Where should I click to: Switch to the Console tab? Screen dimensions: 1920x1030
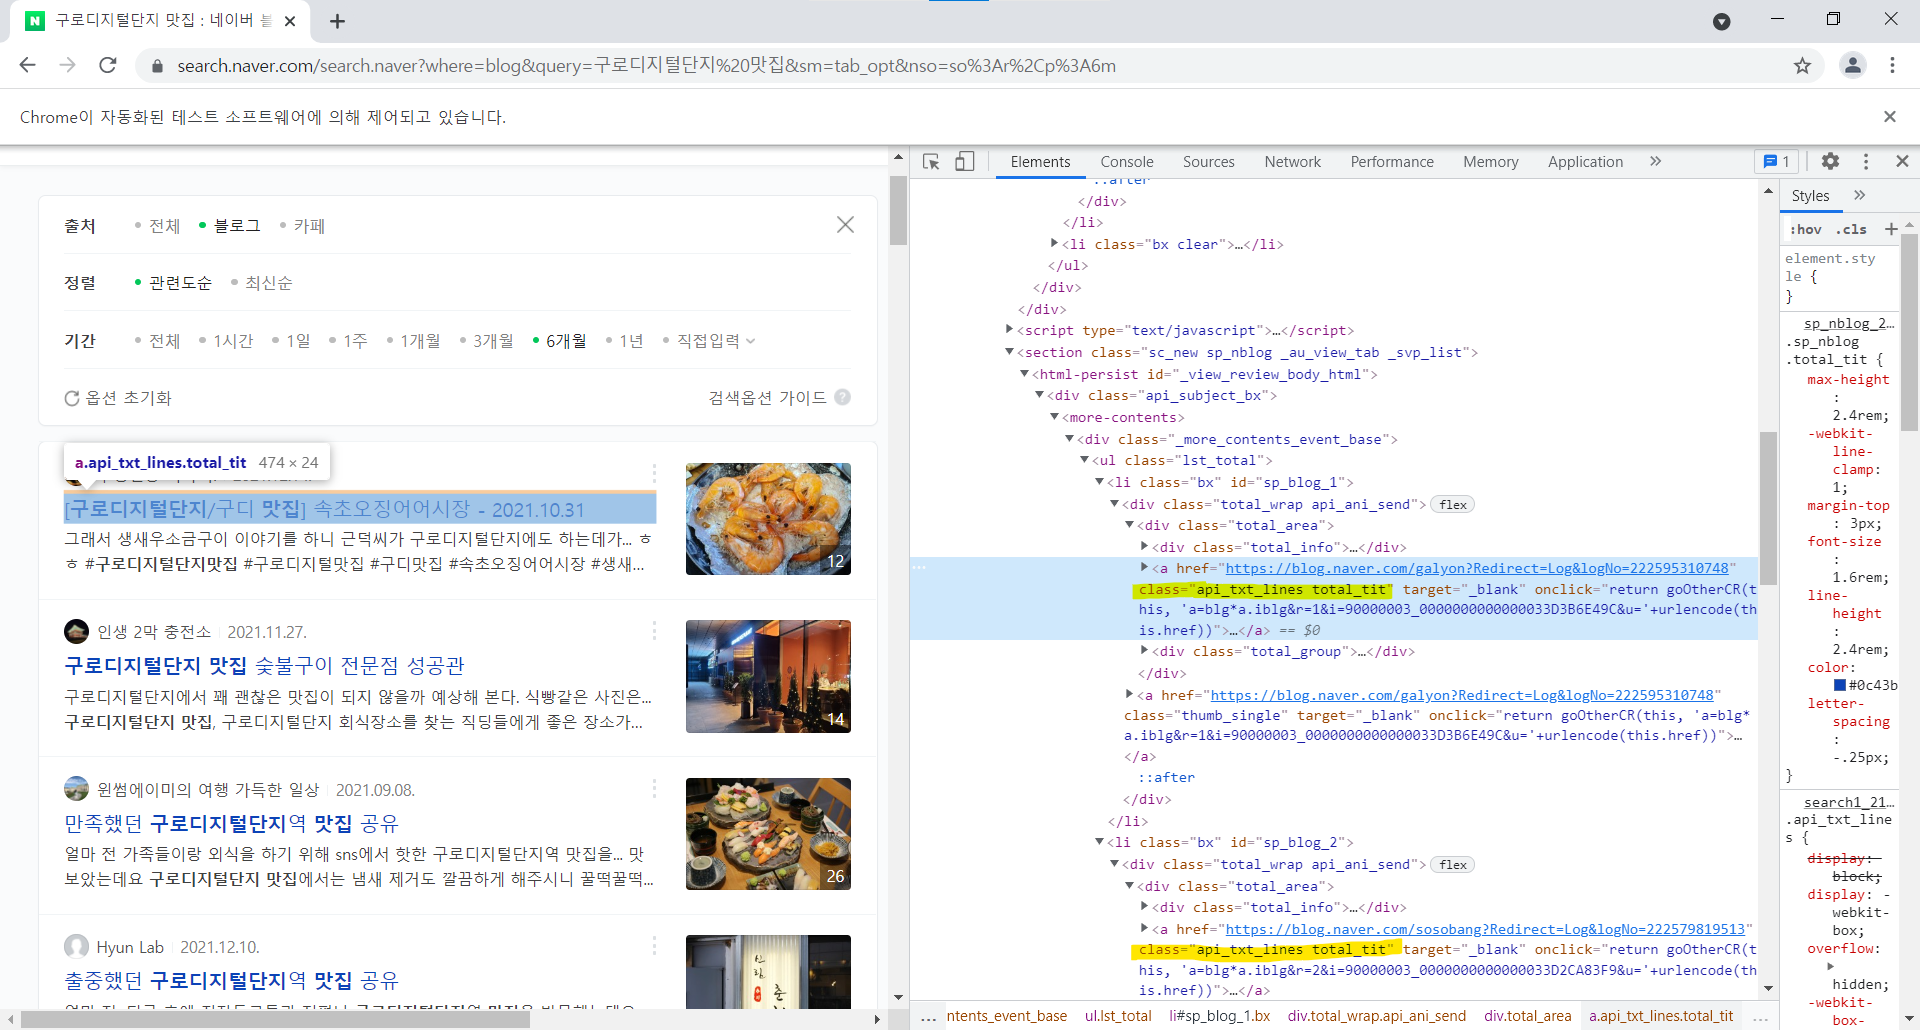(1127, 162)
